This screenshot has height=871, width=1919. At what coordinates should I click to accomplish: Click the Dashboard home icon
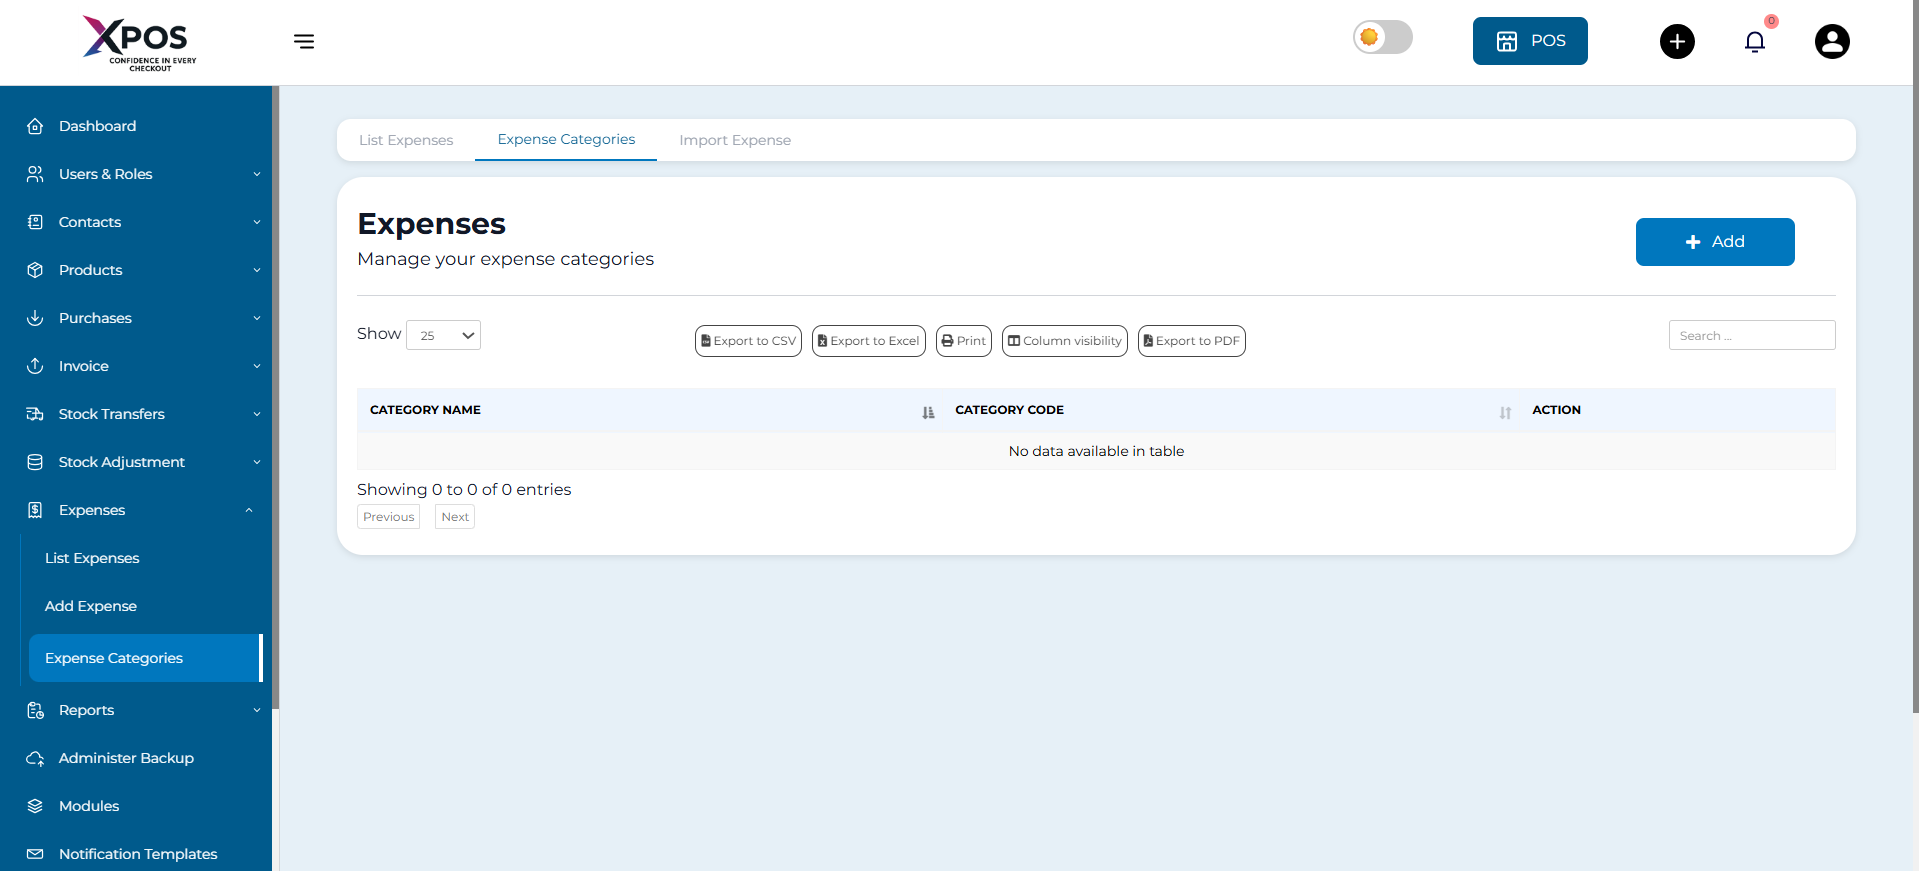pyautogui.click(x=35, y=126)
